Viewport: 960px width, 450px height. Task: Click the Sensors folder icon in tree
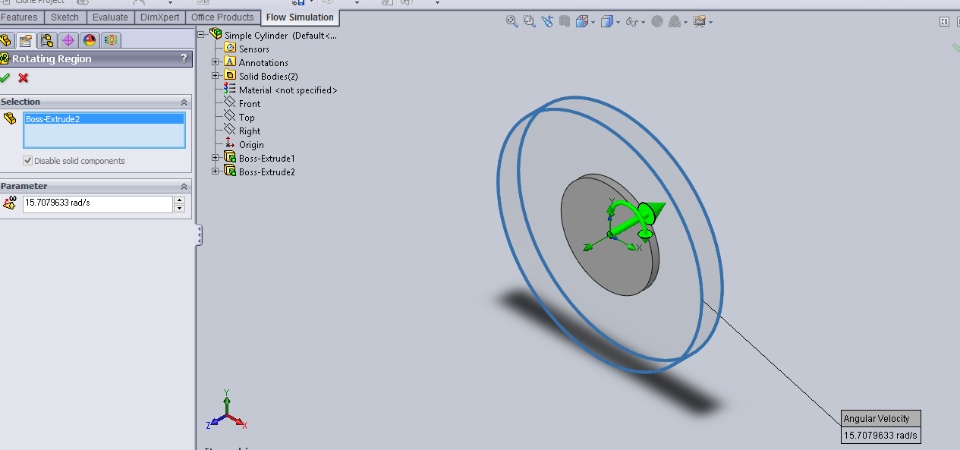(230, 48)
